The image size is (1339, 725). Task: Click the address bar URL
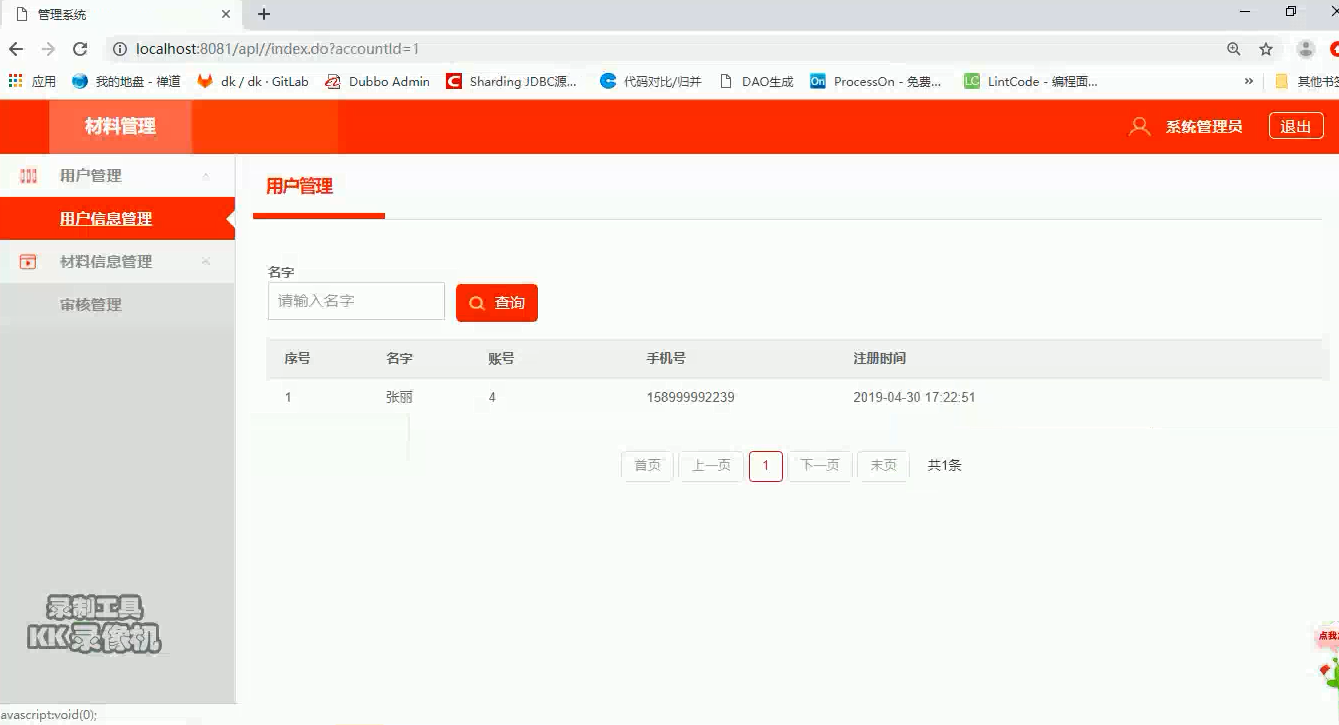[278, 49]
